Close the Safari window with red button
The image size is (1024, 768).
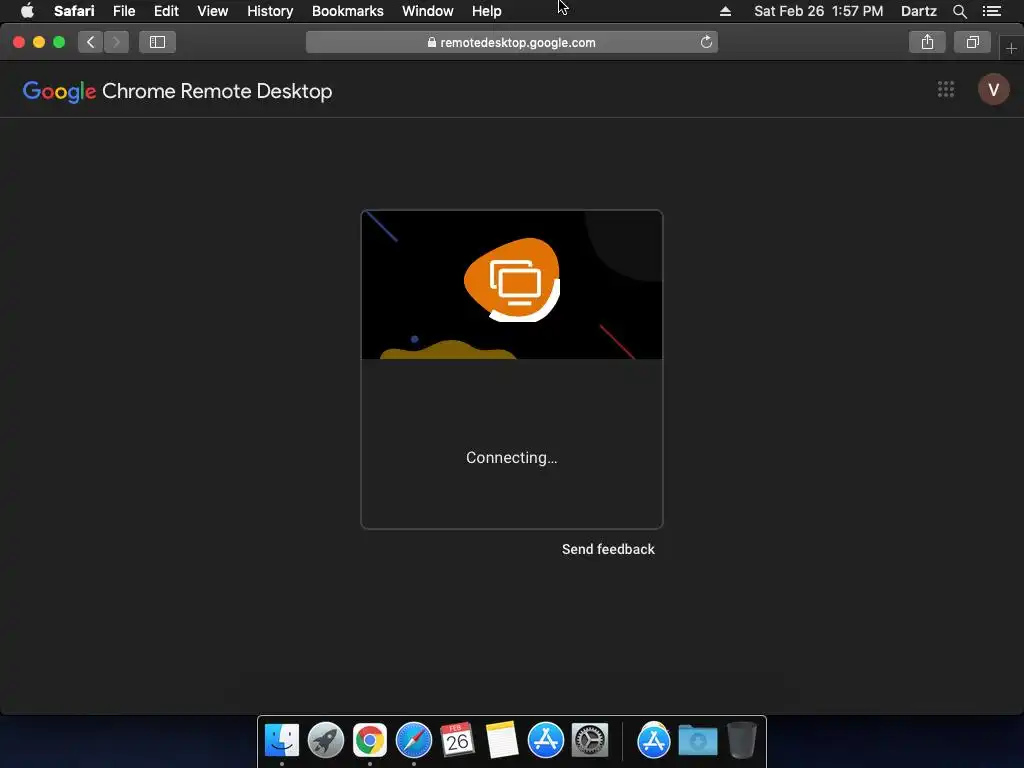19,42
